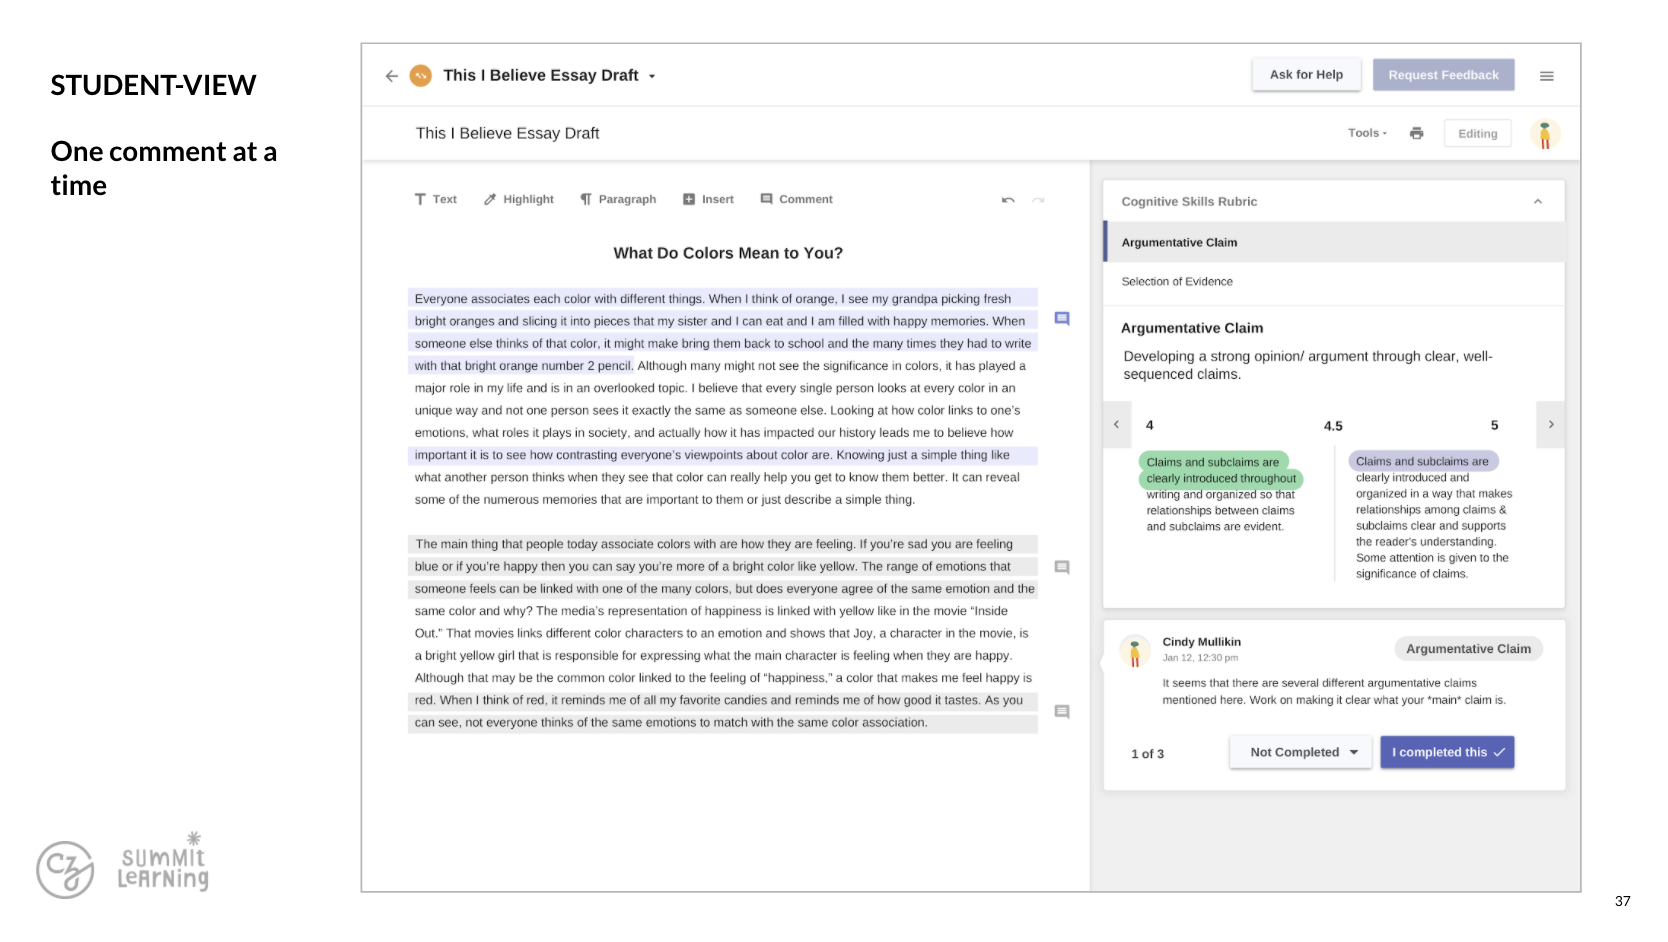Screen dimensions: 1668x942
Task: Click the purple highlighted 'Claims and subclaims are' text
Action: (1423, 461)
